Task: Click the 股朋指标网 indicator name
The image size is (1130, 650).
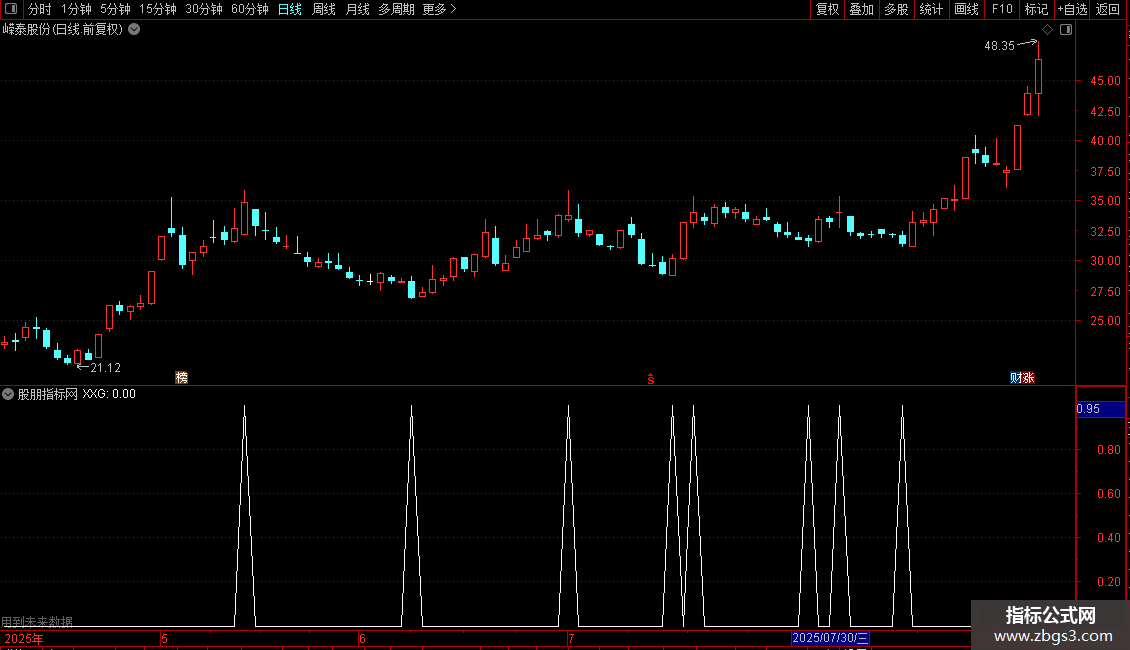Action: pyautogui.click(x=48, y=394)
